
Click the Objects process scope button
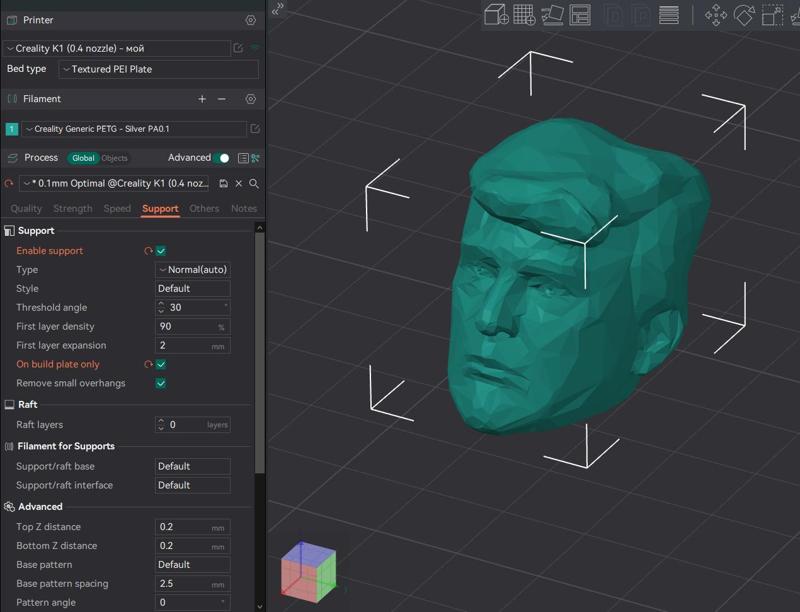pyautogui.click(x=115, y=158)
